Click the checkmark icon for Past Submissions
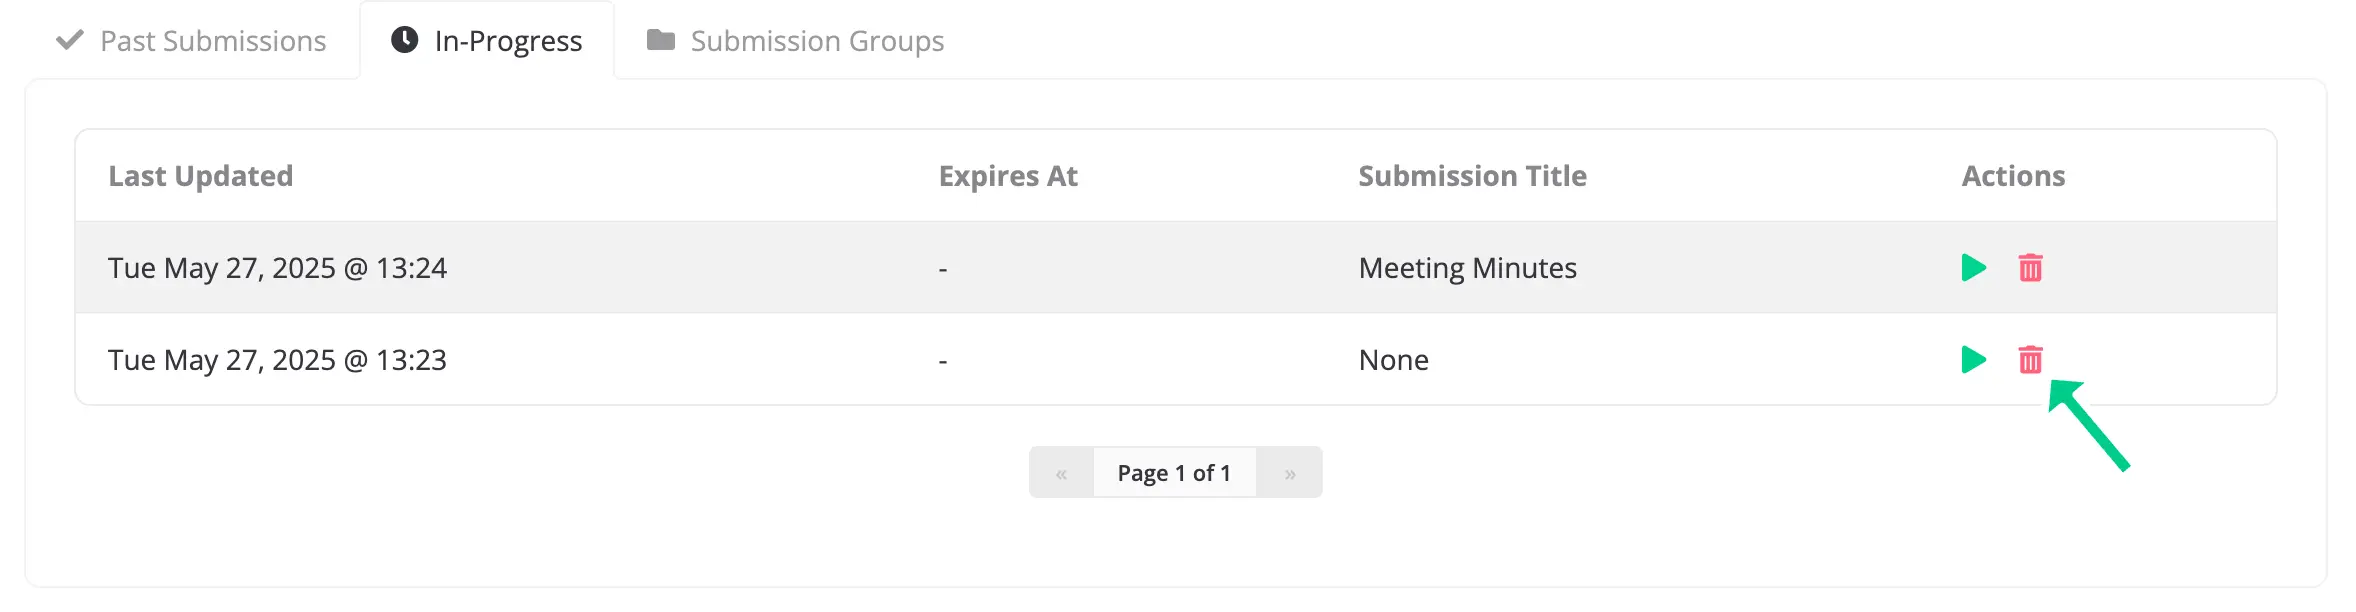Screen dimensions: 2356x612 click(70, 40)
